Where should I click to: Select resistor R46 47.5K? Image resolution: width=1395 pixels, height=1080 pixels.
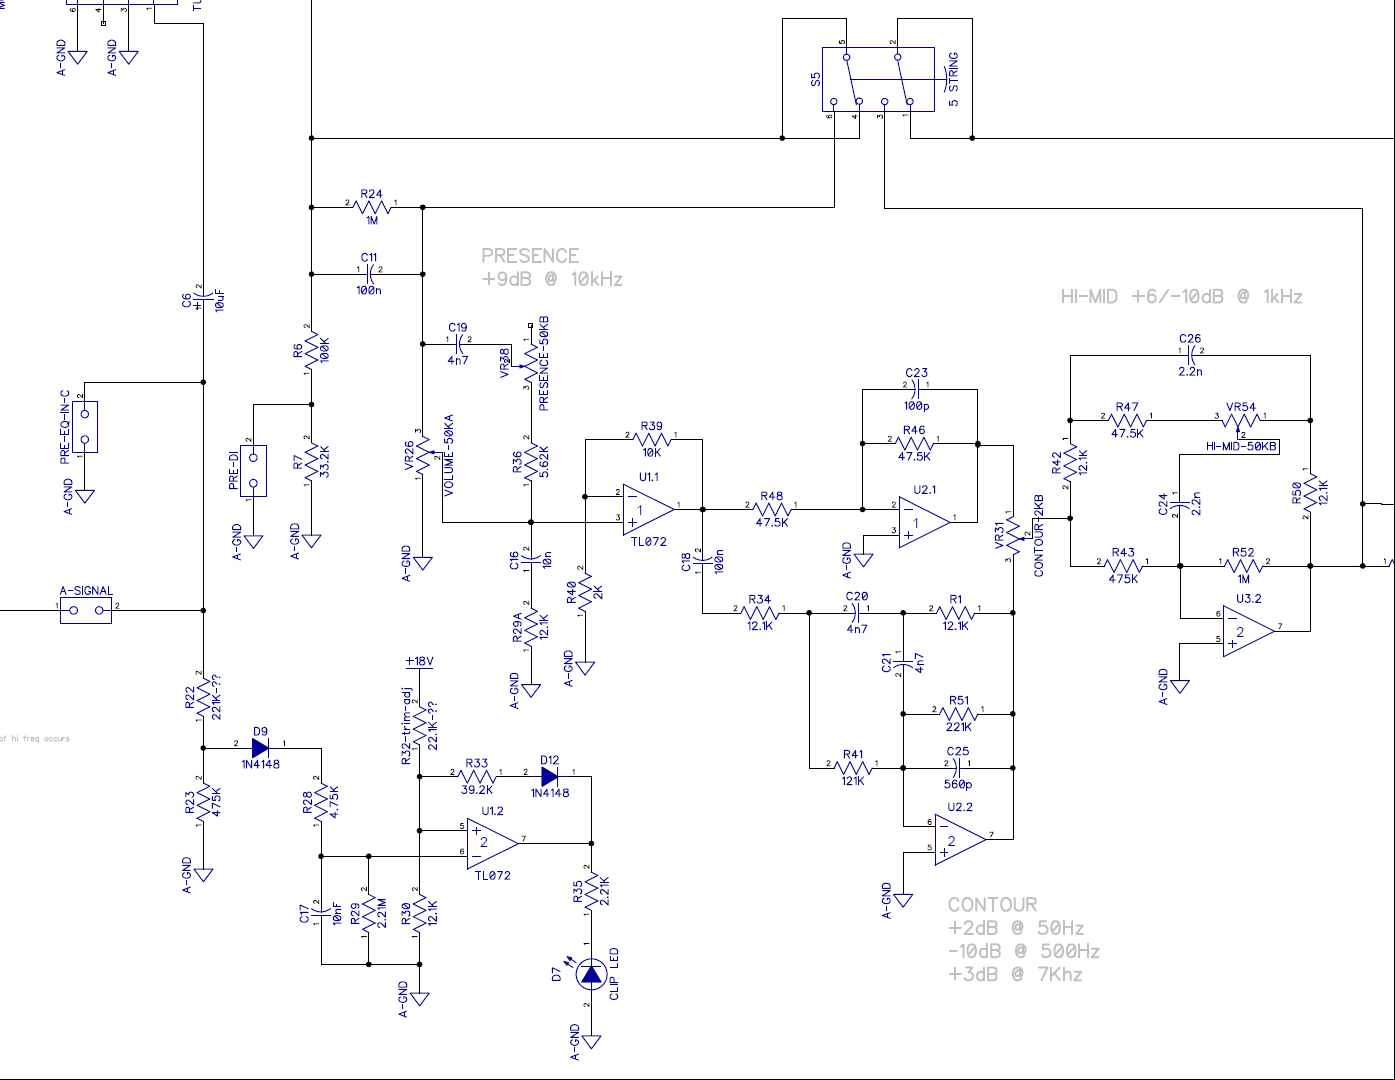click(x=914, y=443)
